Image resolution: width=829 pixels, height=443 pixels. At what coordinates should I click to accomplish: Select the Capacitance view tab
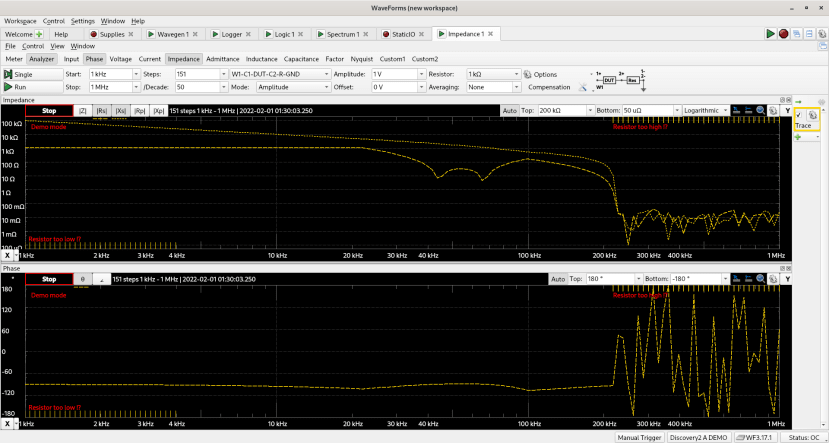[301, 59]
